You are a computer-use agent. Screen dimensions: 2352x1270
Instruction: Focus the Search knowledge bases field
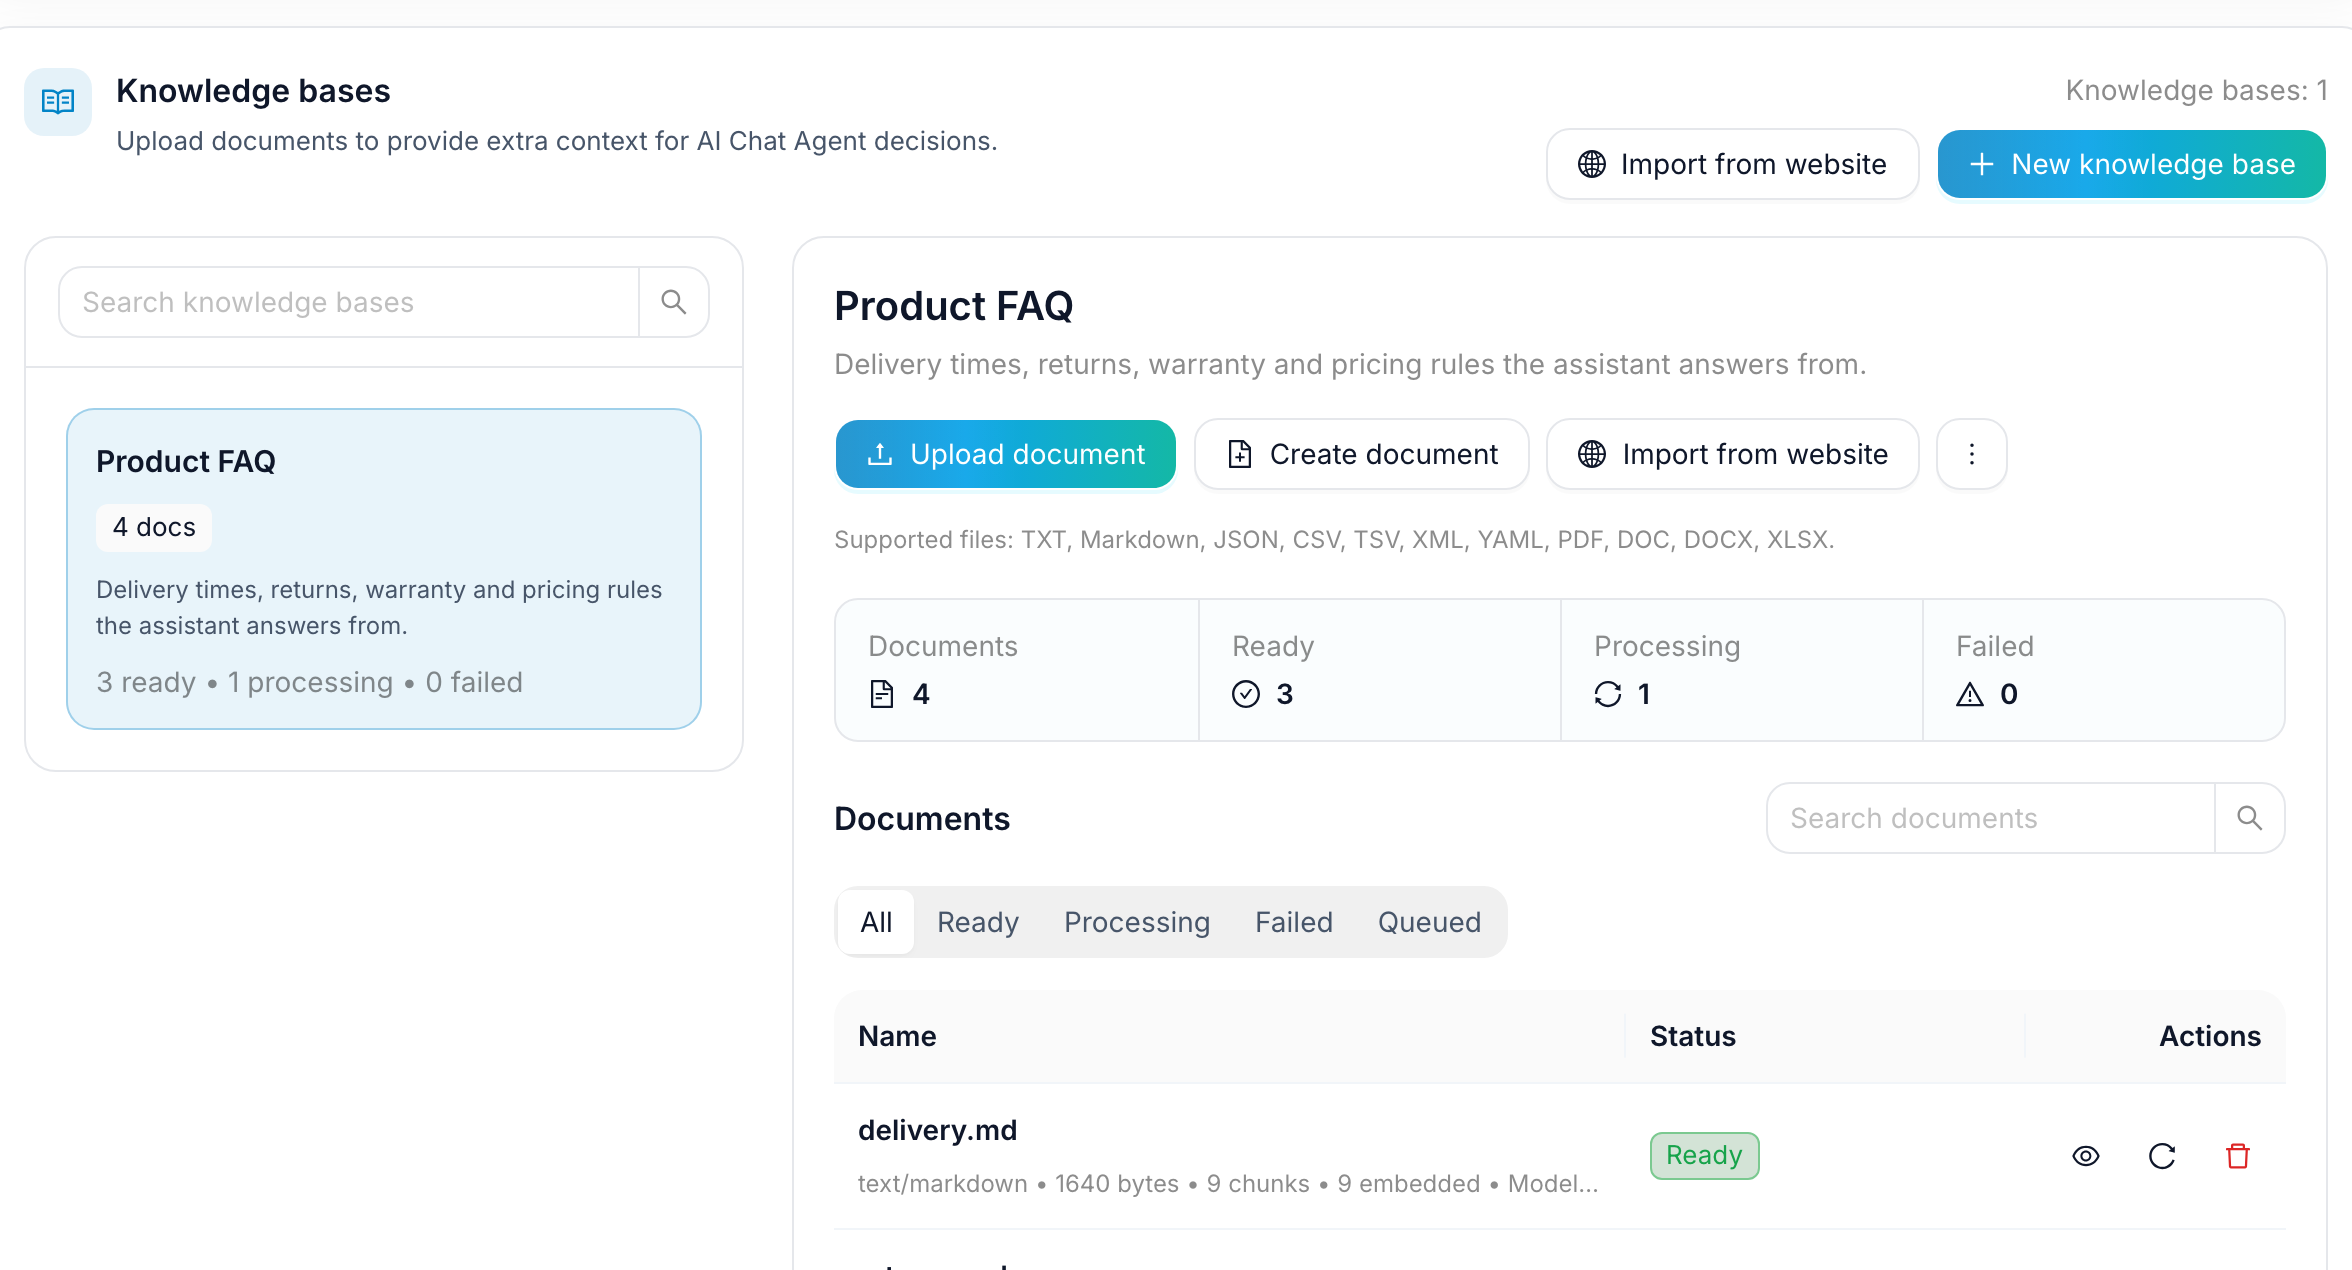click(x=349, y=302)
